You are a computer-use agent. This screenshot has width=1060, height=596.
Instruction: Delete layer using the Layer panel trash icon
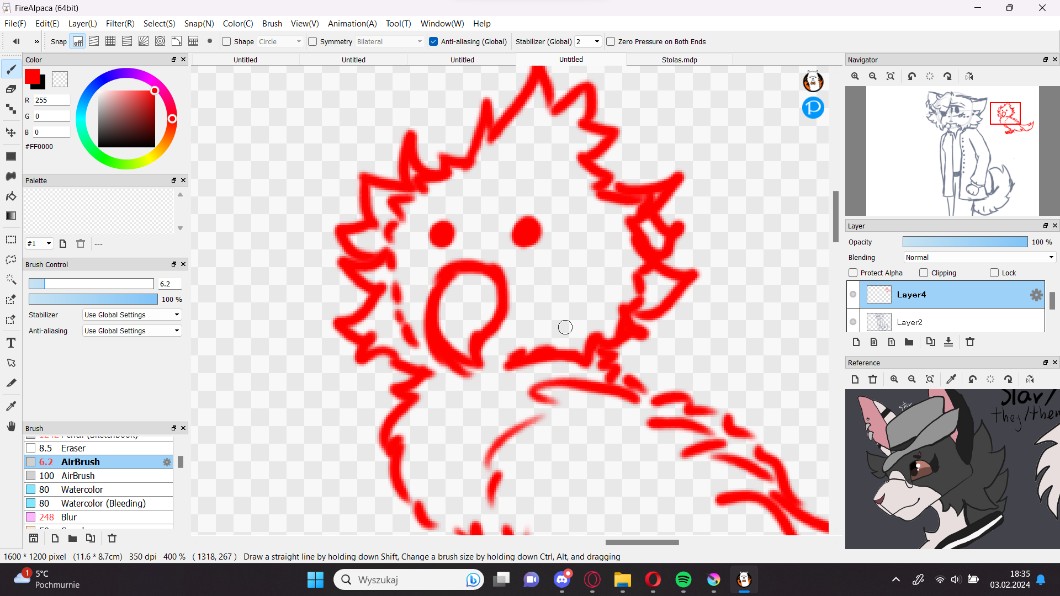pyautogui.click(x=969, y=342)
